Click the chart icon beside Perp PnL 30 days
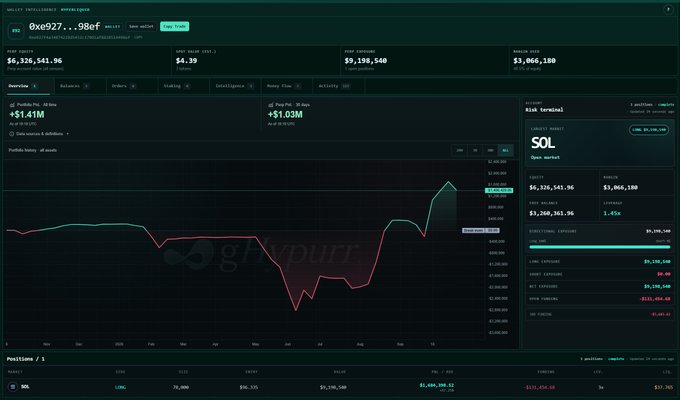 (x=271, y=105)
